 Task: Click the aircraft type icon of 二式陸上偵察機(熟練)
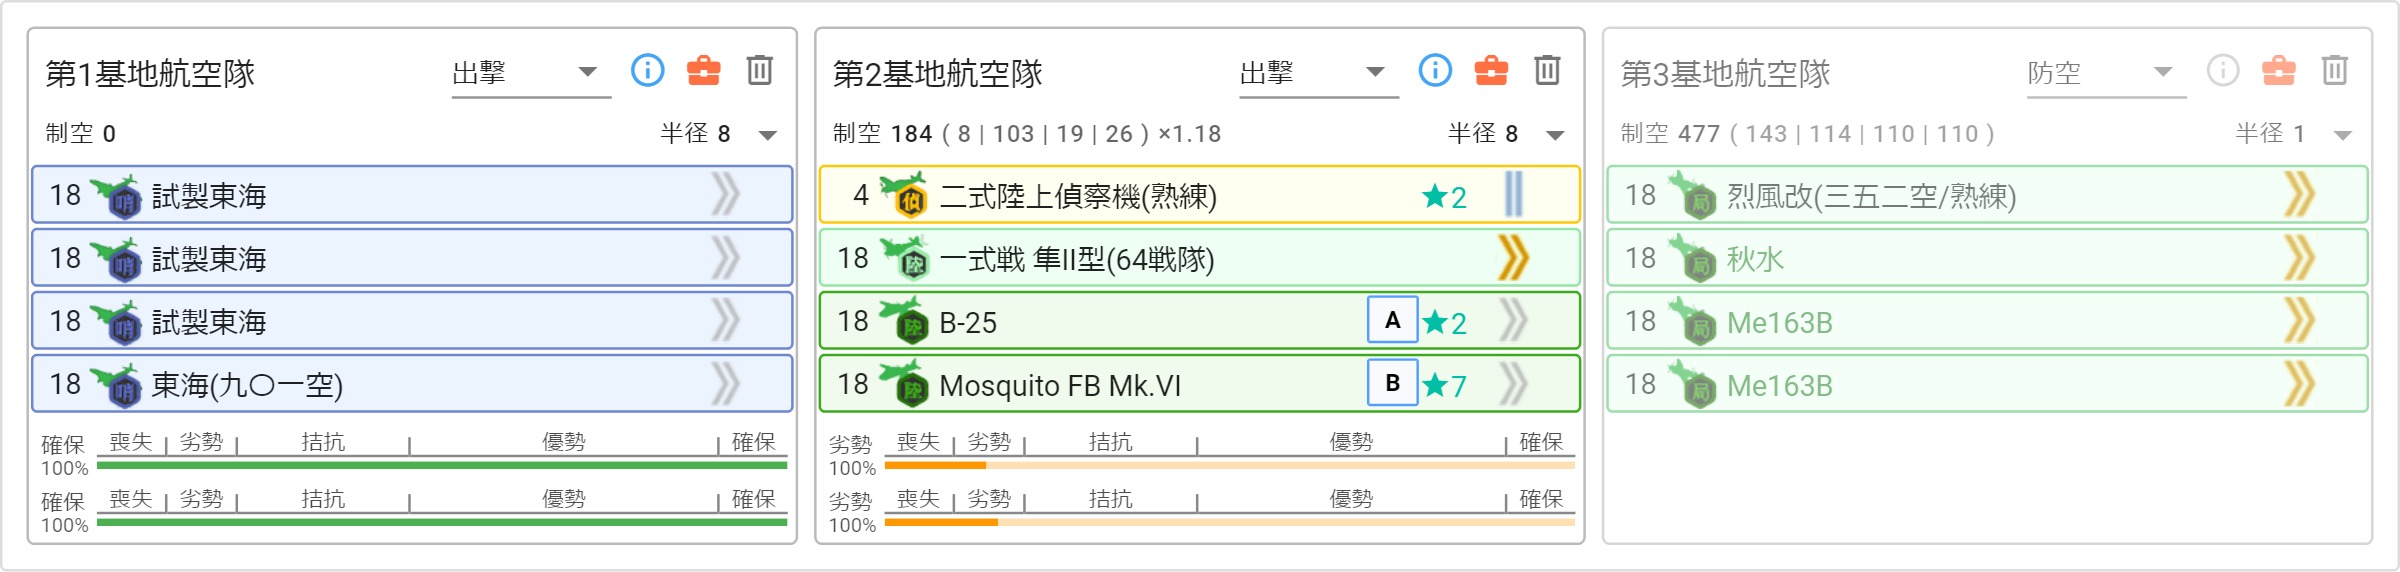[904, 195]
